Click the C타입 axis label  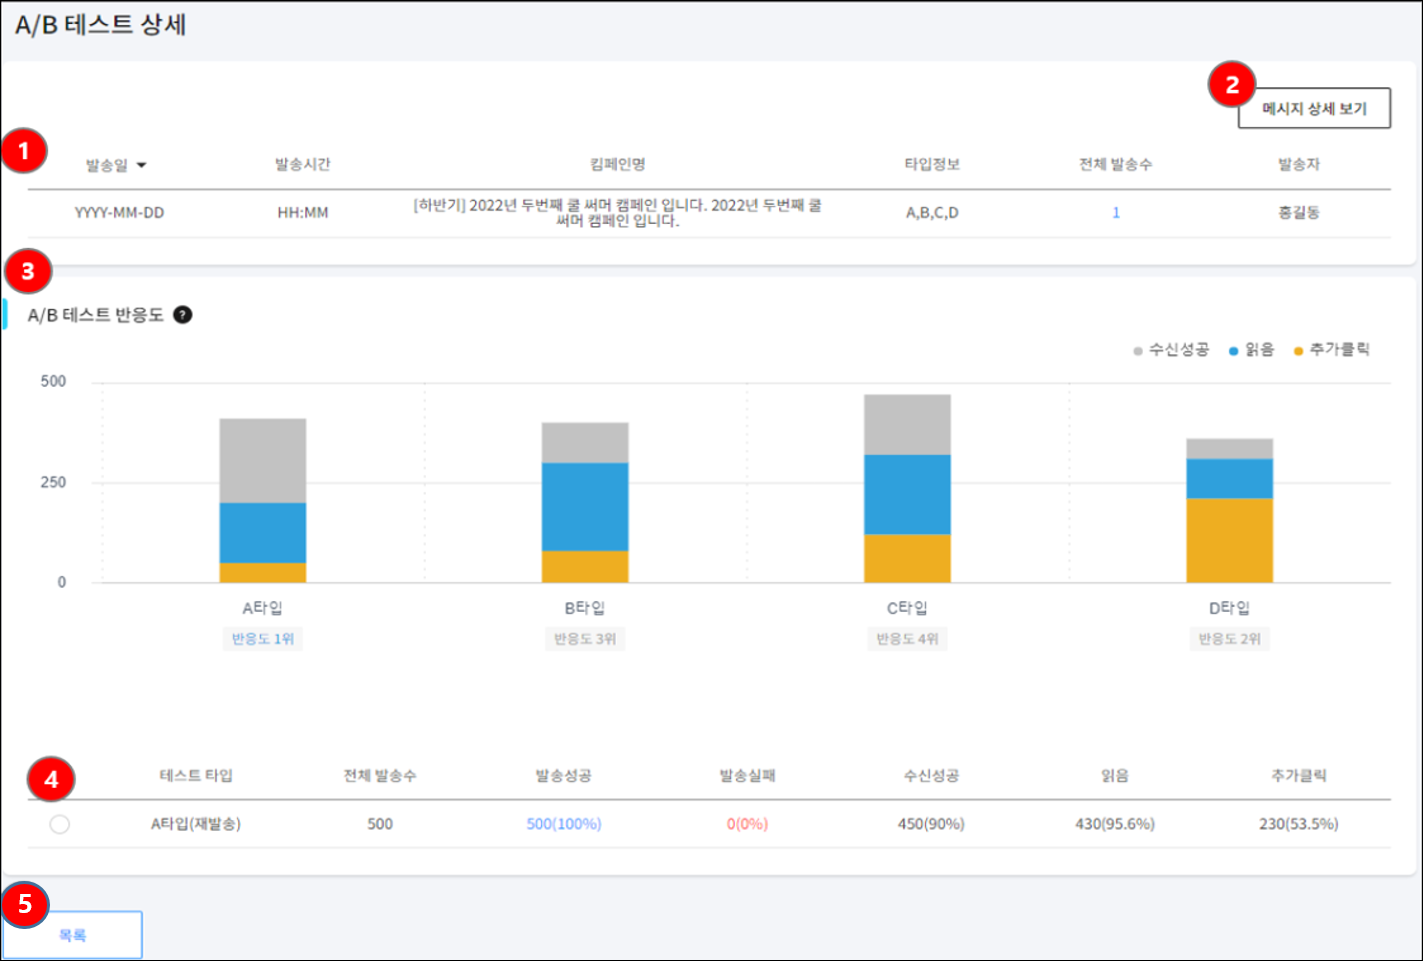[x=907, y=608]
